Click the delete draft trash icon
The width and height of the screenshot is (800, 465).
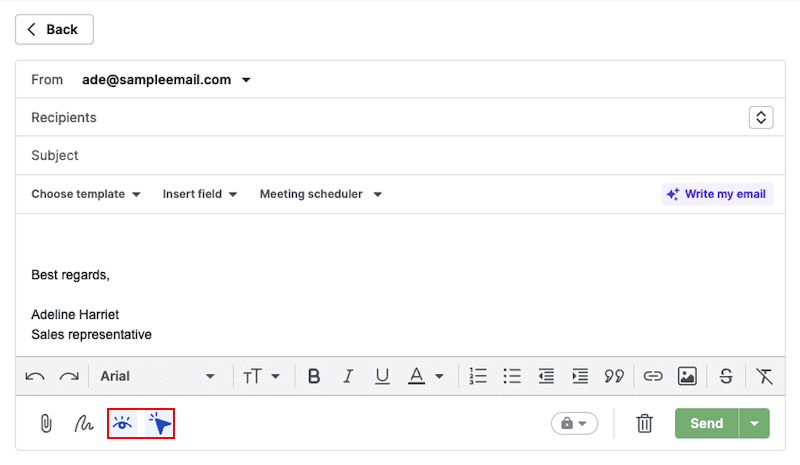pos(645,424)
